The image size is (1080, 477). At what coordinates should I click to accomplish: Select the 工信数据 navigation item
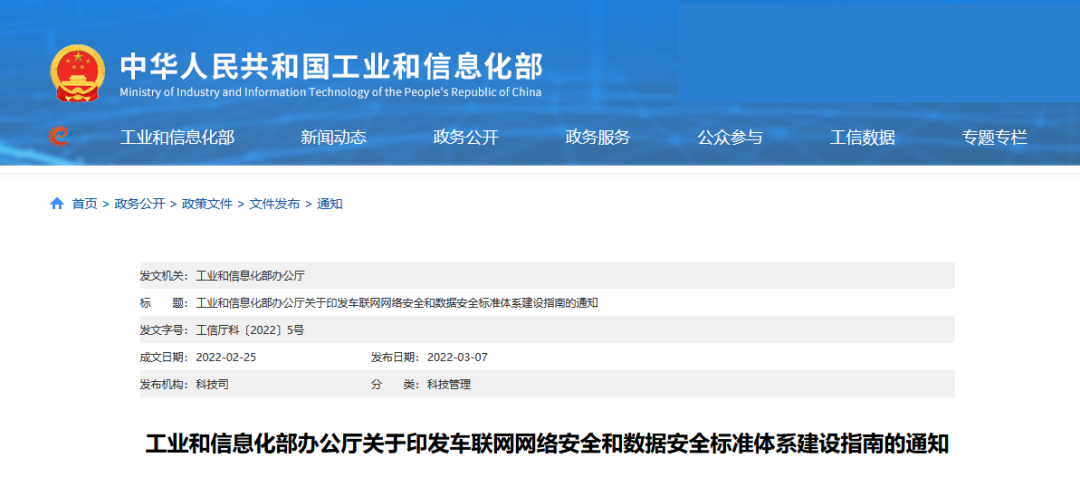pyautogui.click(x=862, y=138)
